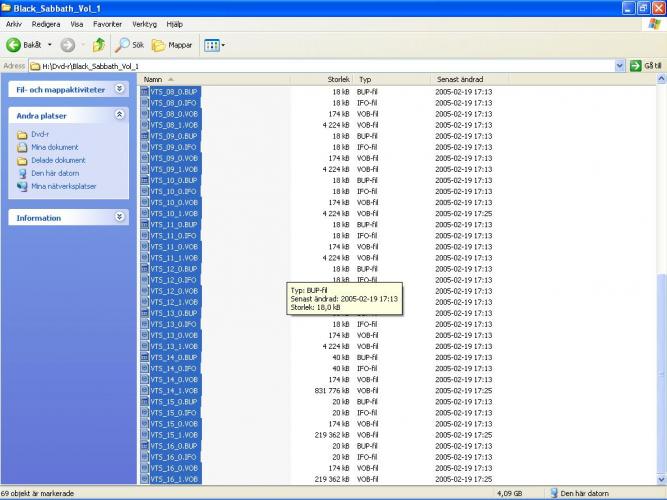This screenshot has height=500, width=667.
Task: Click the Gå till button
Action: point(647,66)
